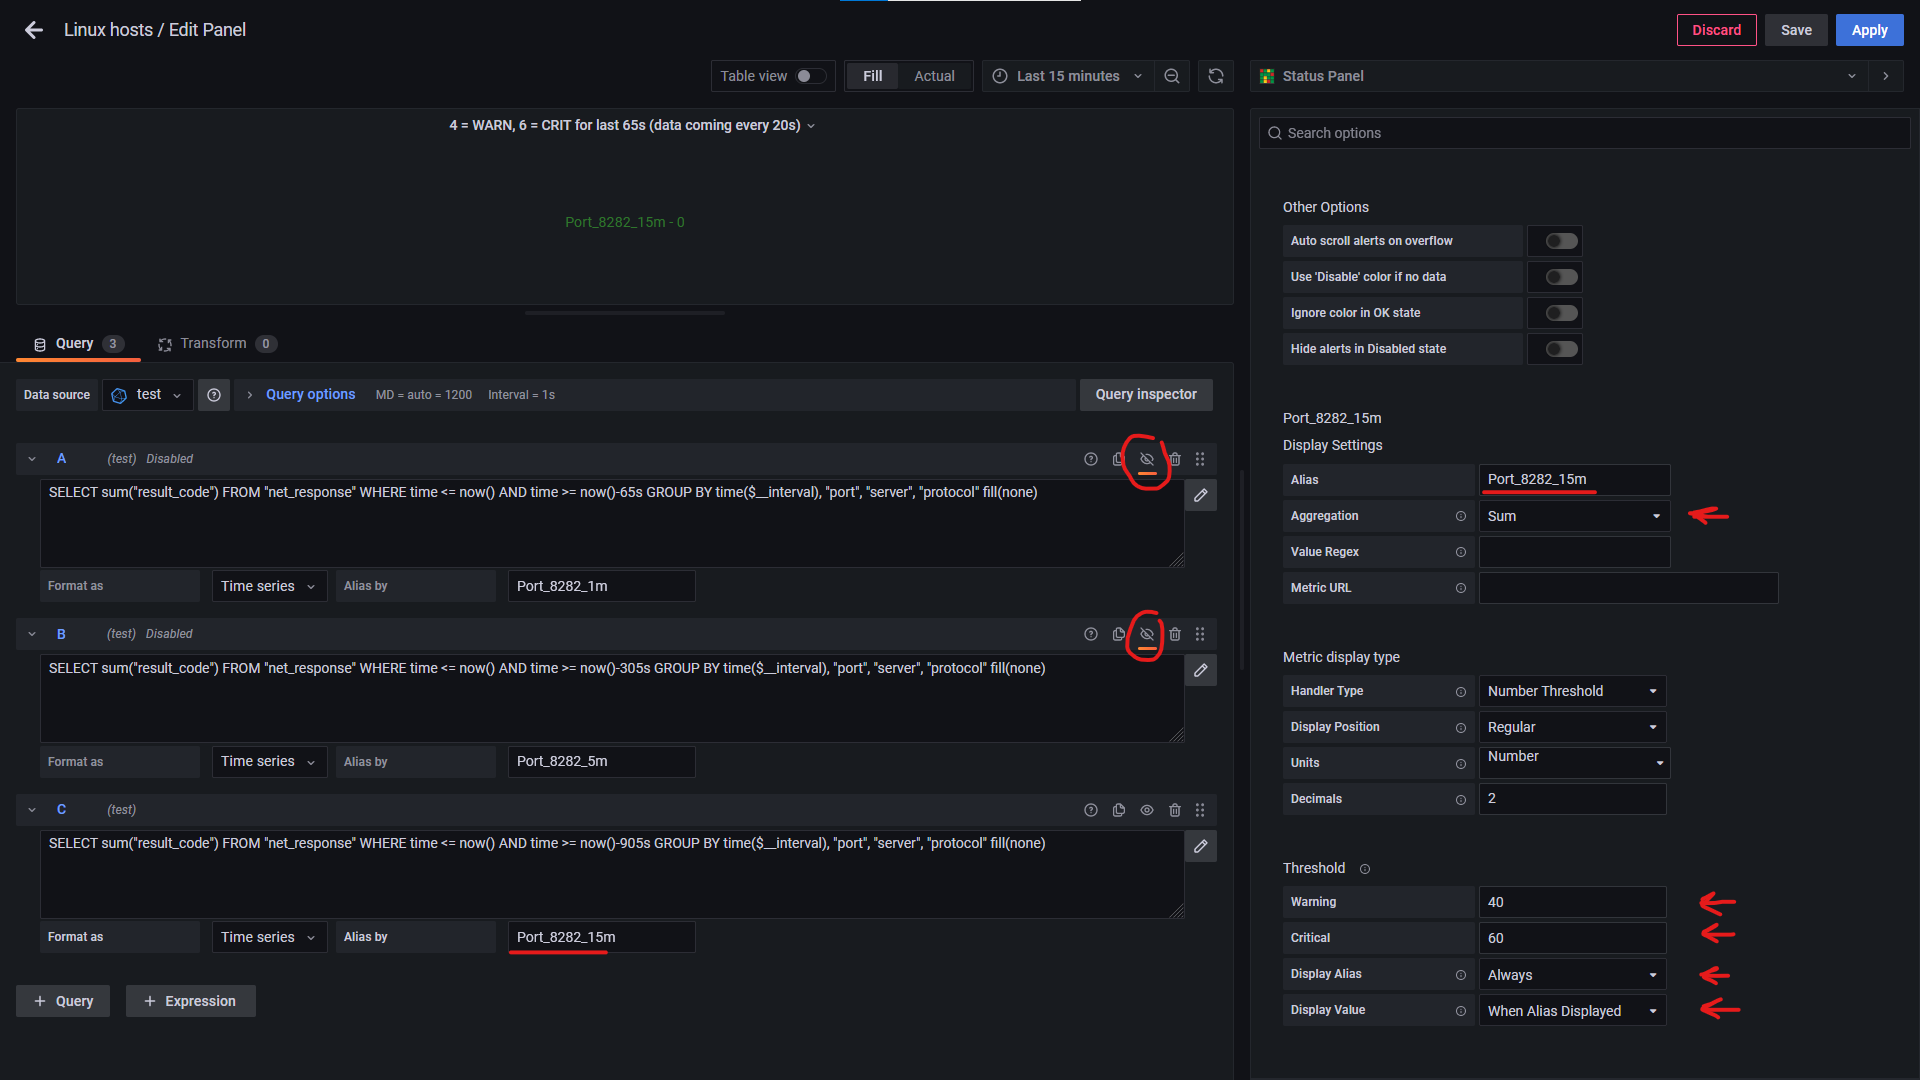Viewport: 1920px width, 1080px height.
Task: Click the drag handle dots on query C
Action: (x=1200, y=810)
